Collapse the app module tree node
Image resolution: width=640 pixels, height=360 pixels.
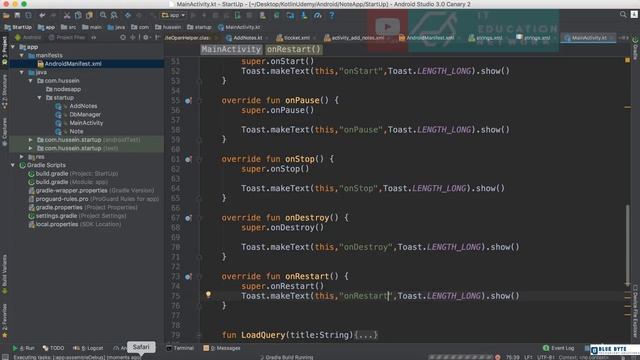click(x=13, y=47)
